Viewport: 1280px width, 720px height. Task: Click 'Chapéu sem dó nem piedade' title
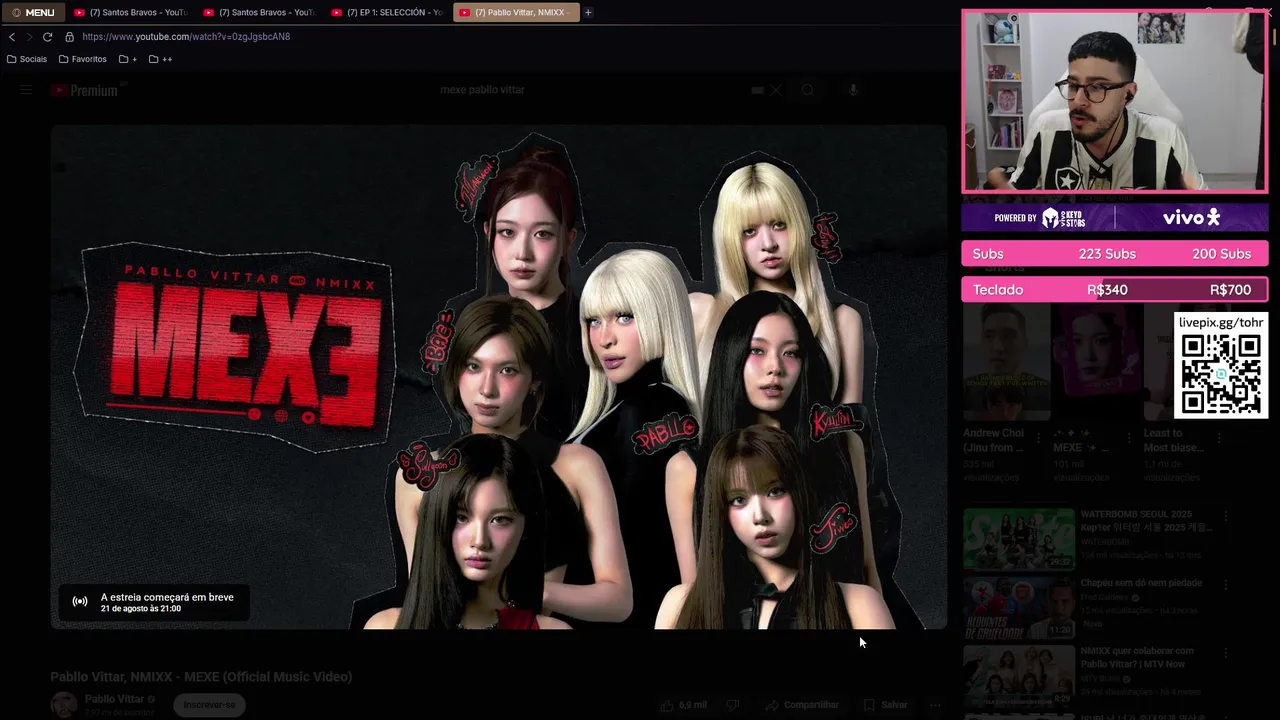pyautogui.click(x=1141, y=583)
